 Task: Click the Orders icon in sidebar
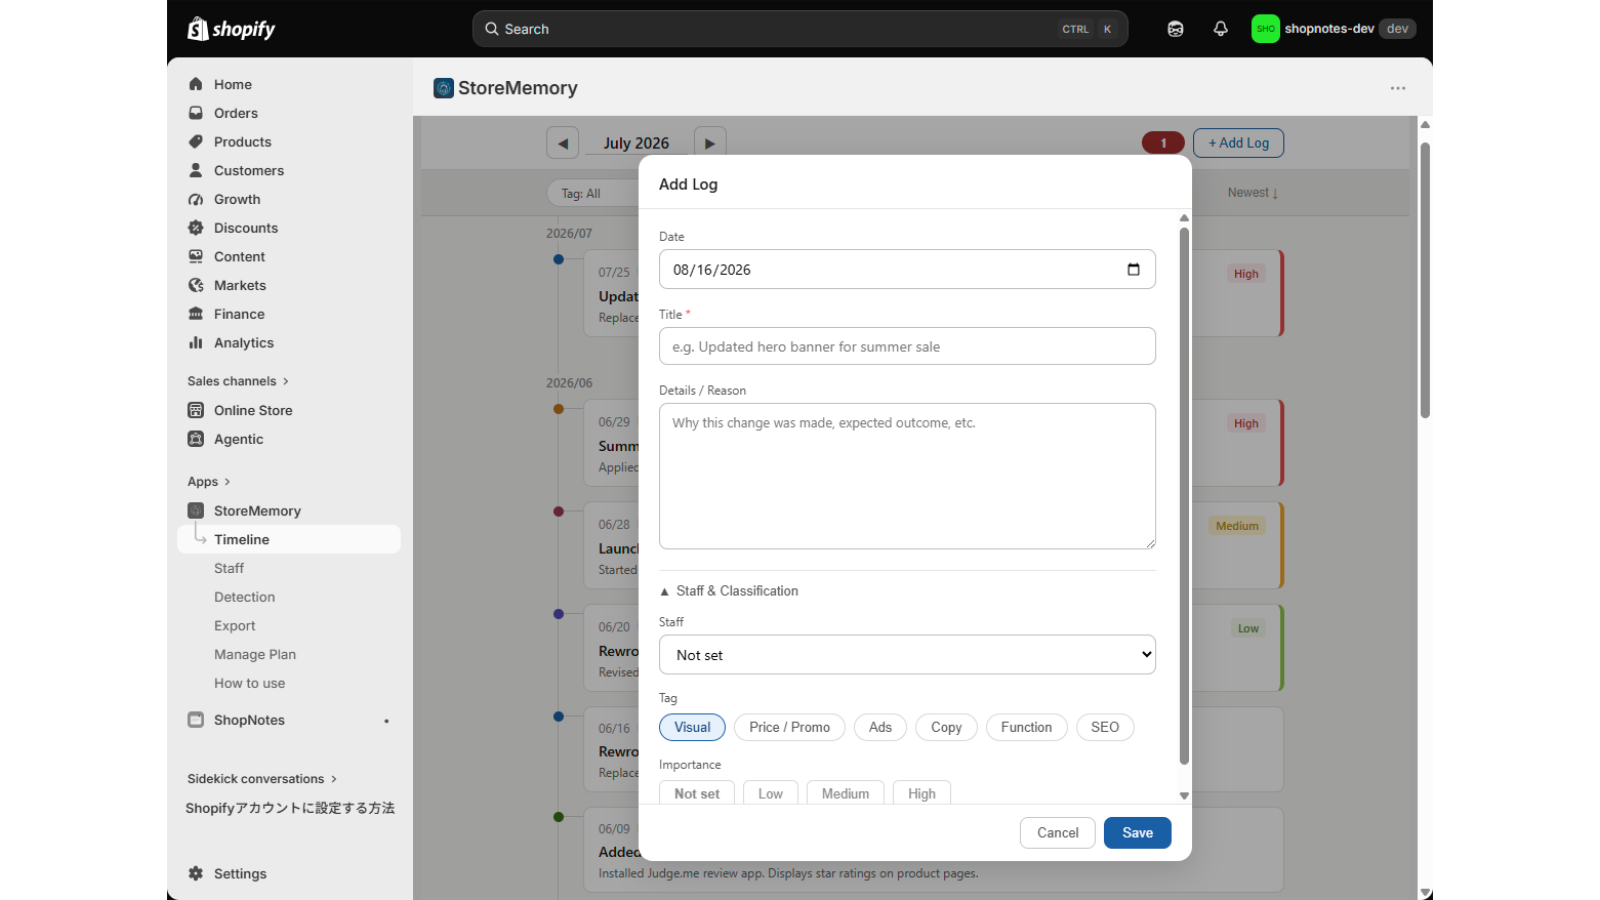(x=196, y=113)
